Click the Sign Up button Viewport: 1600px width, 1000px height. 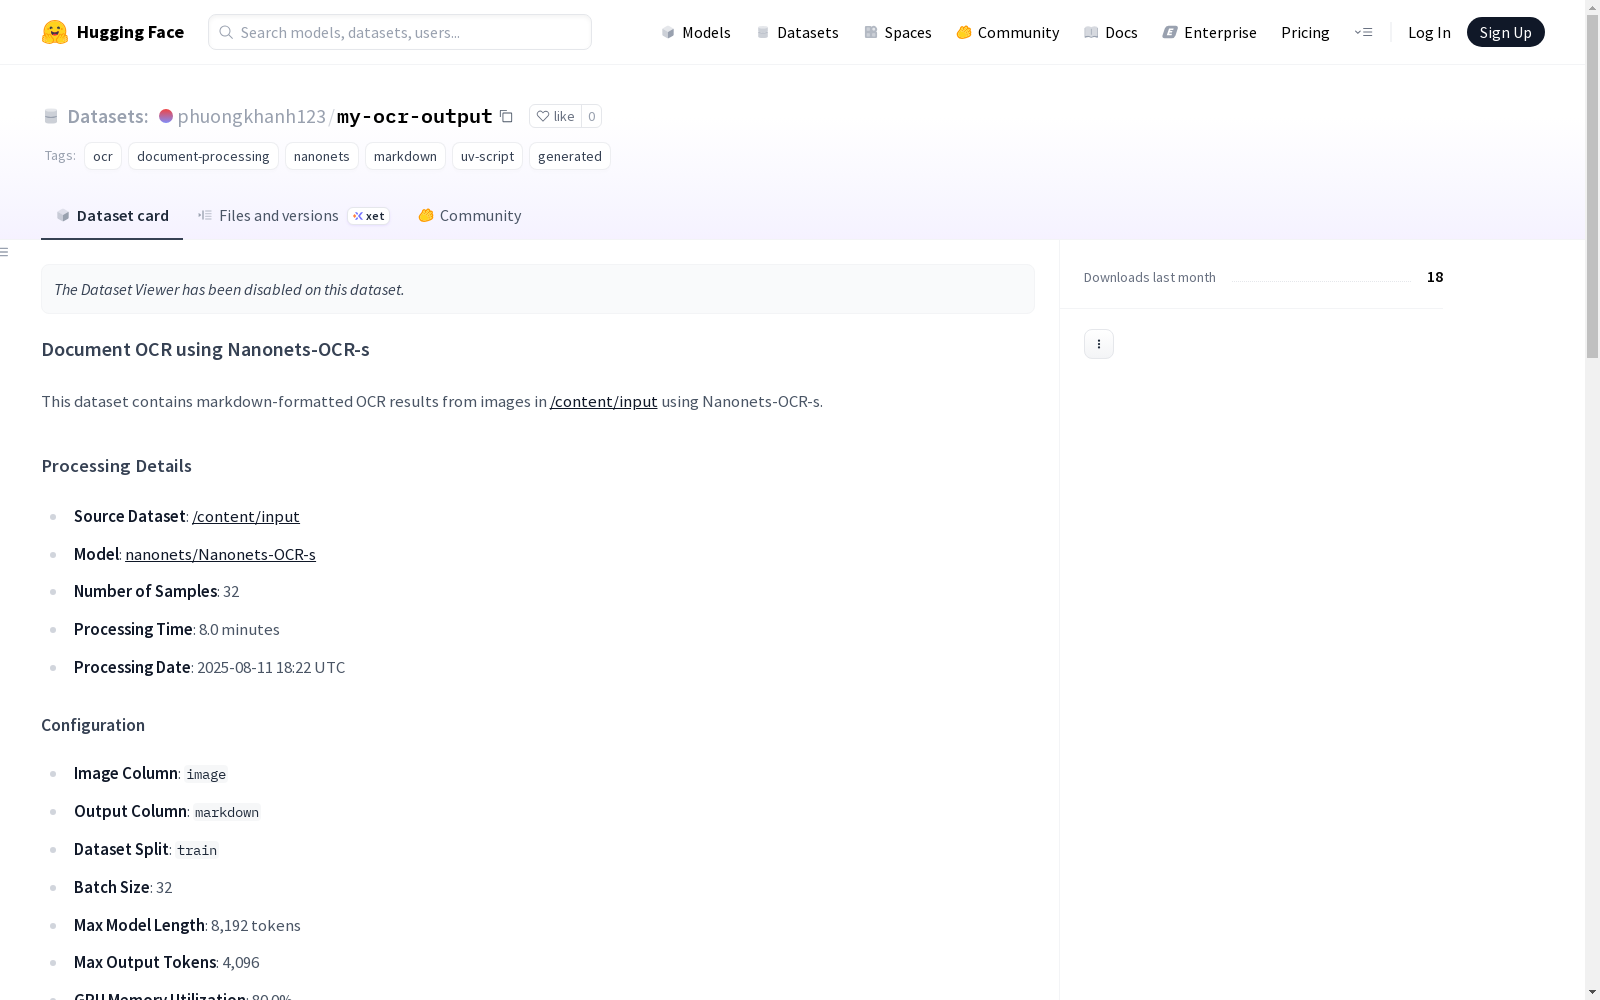coord(1506,32)
